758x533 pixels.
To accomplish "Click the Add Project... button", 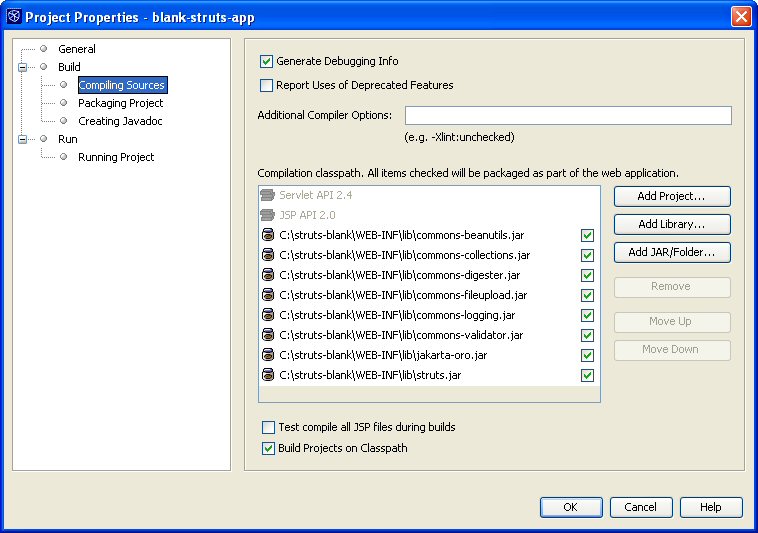I will [x=672, y=196].
